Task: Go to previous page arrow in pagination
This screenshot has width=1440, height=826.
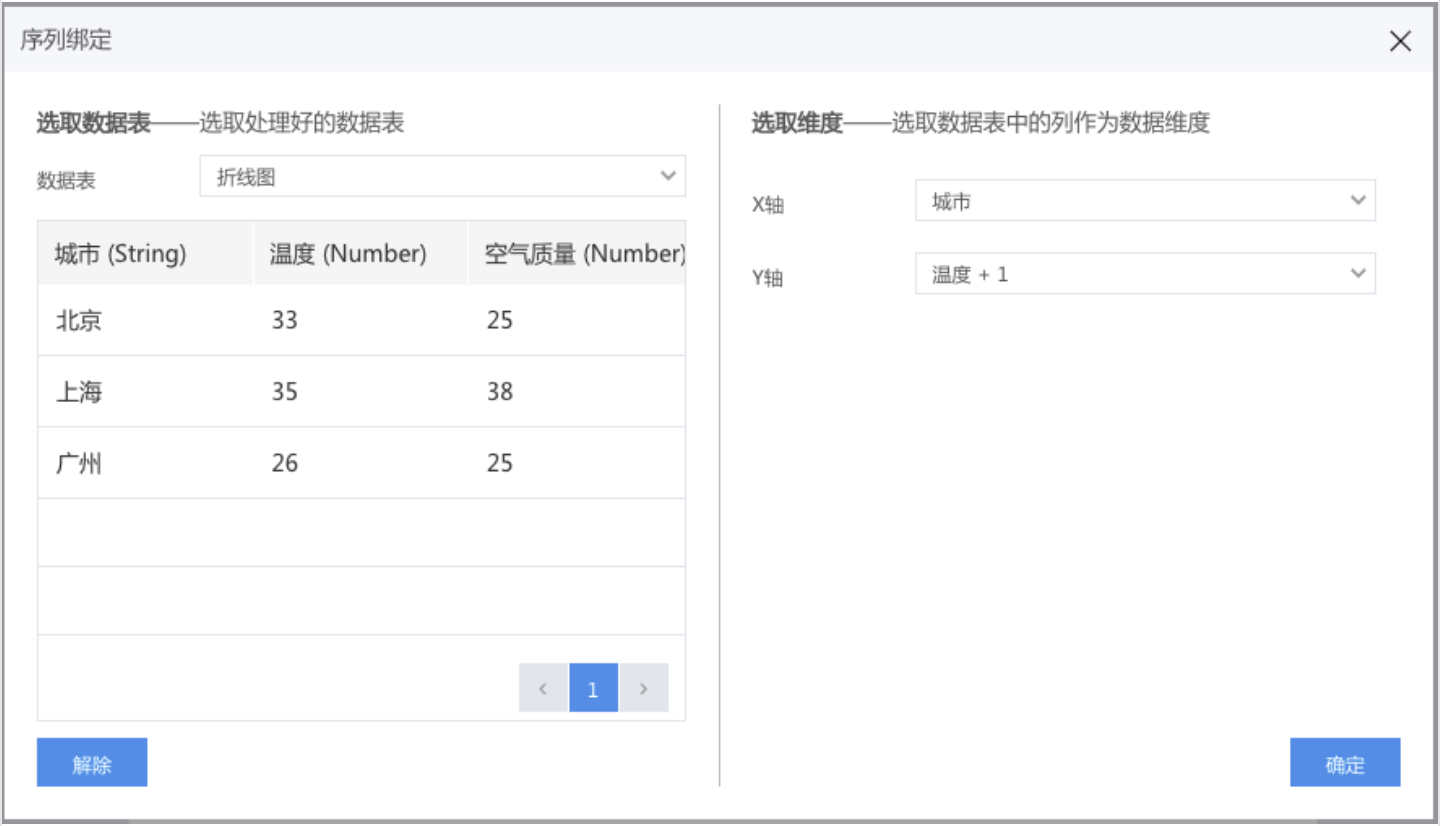Action: click(543, 688)
